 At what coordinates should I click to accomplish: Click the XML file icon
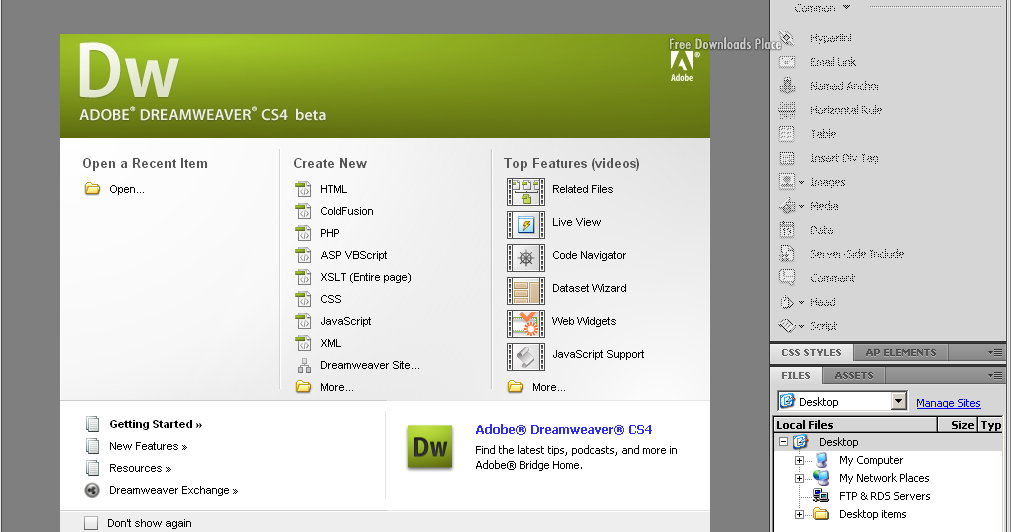click(x=303, y=343)
